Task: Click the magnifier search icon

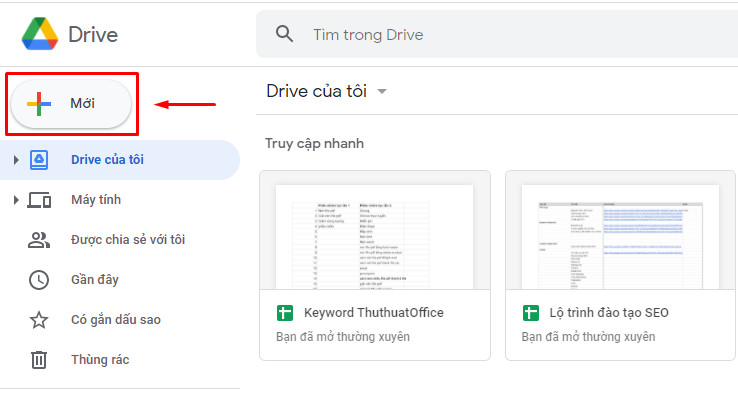Action: [x=284, y=34]
